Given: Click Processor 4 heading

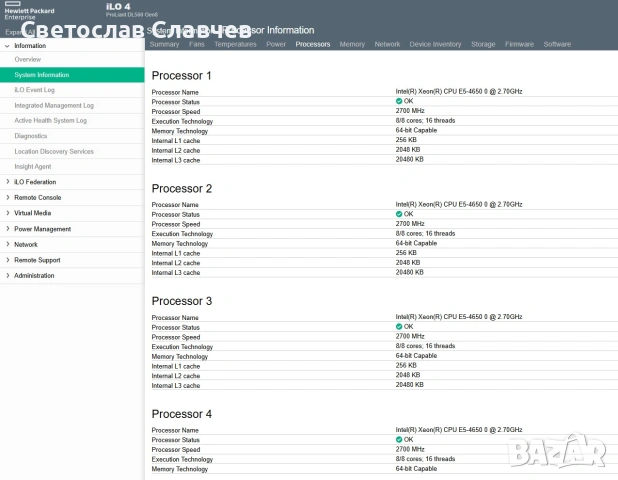Looking at the screenshot, I should point(182,414).
